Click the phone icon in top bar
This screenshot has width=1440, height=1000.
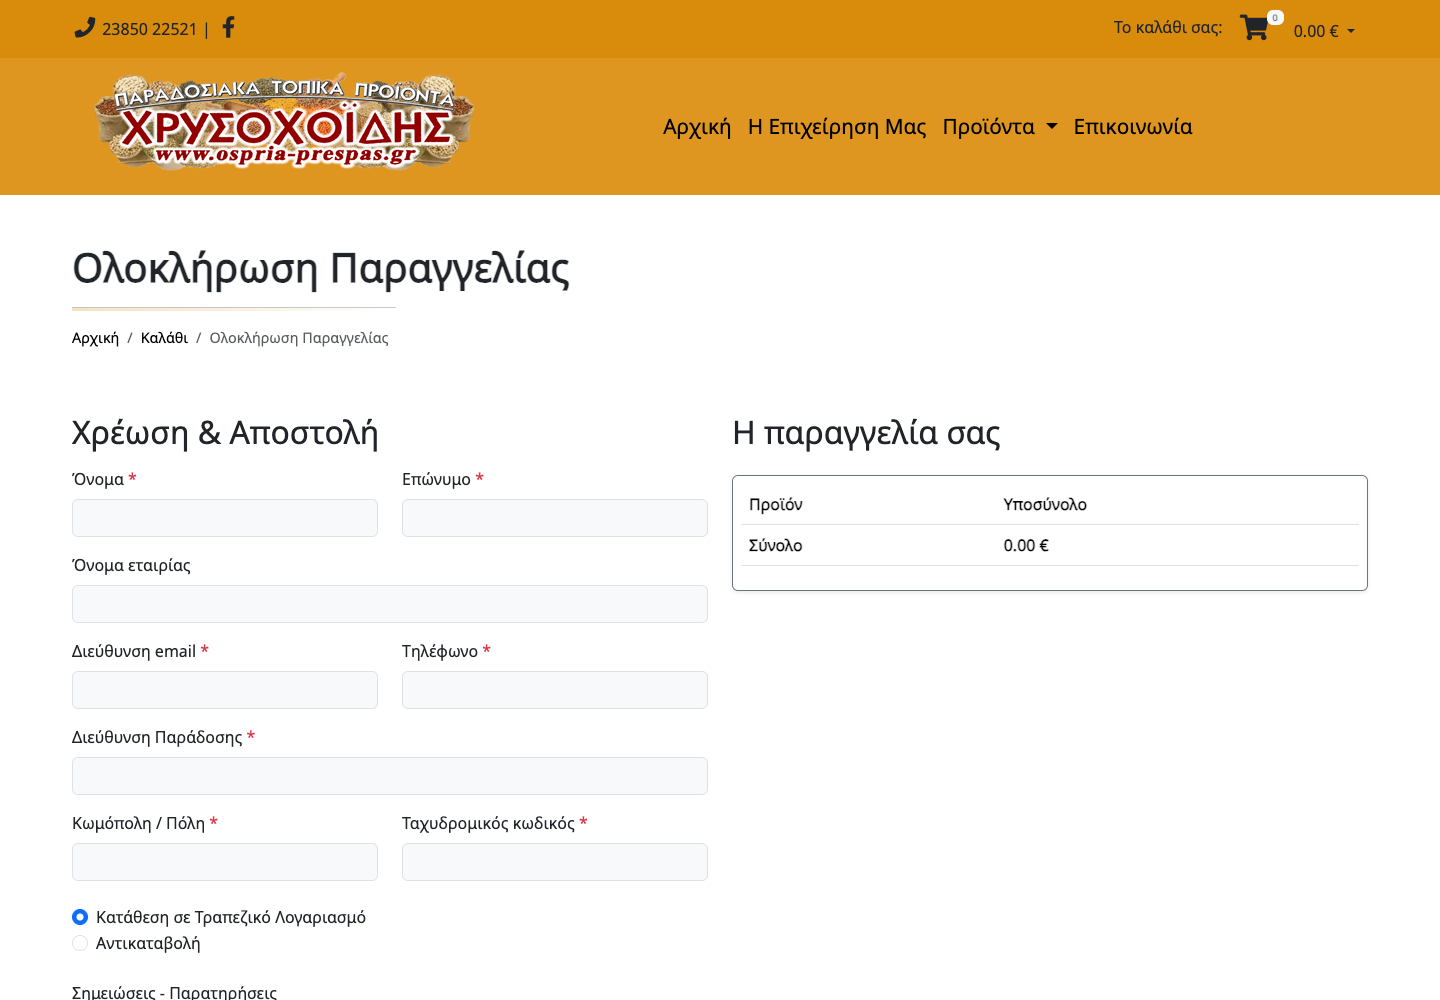tap(84, 28)
